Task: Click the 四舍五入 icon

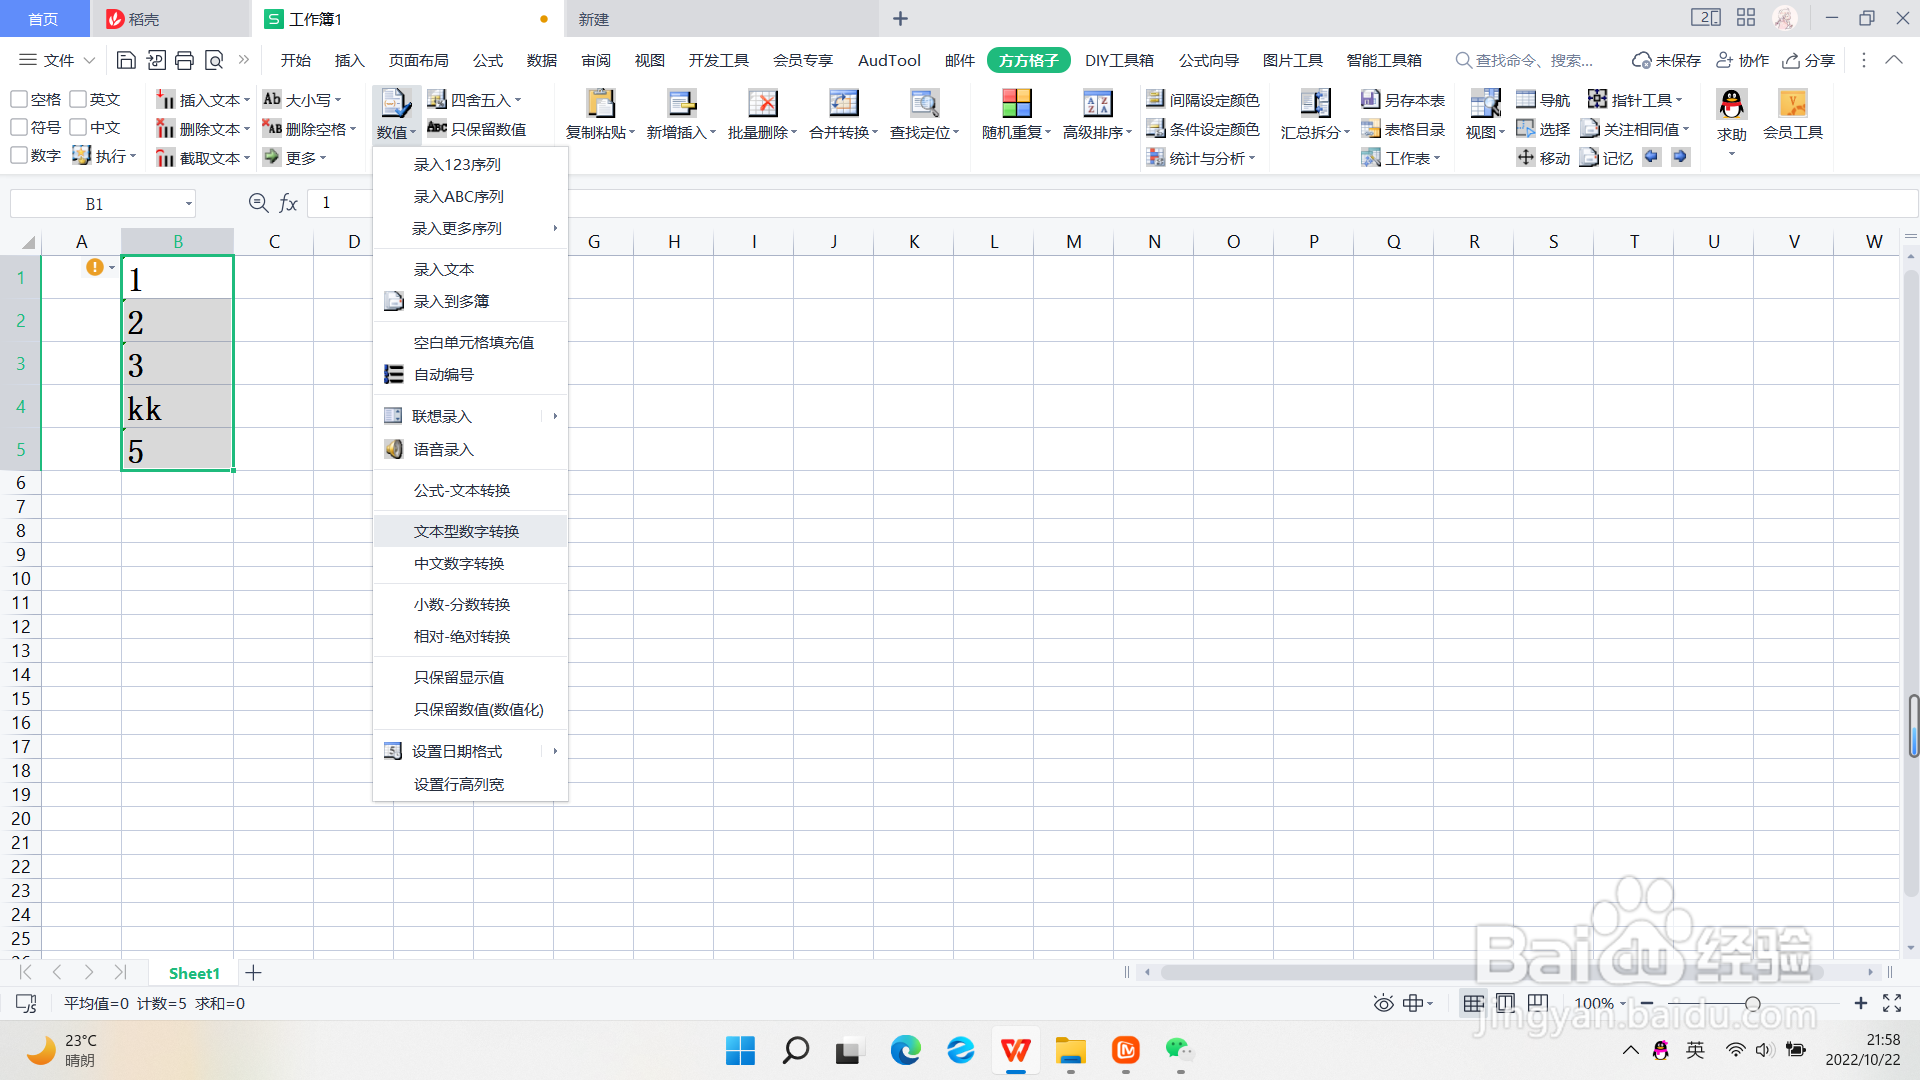Action: (437, 99)
